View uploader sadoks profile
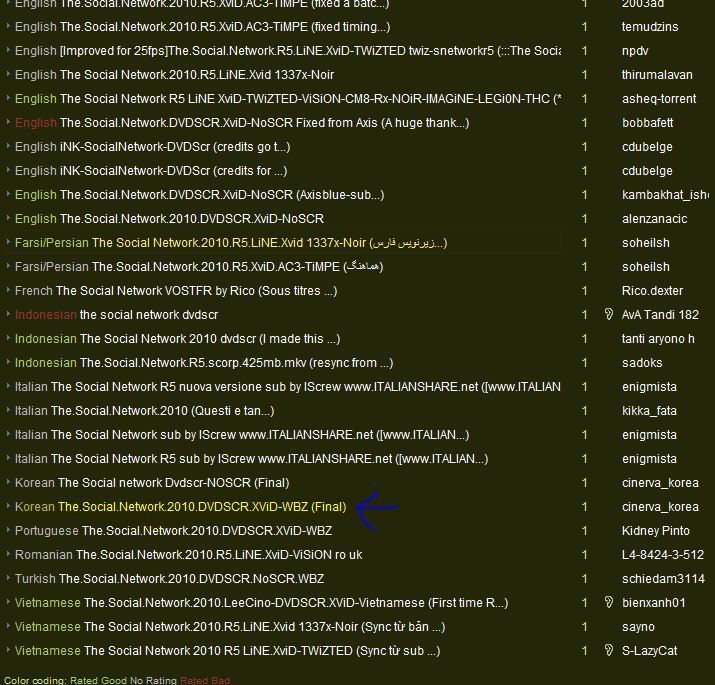Image resolution: width=715 pixels, height=685 pixels. click(x=642, y=363)
